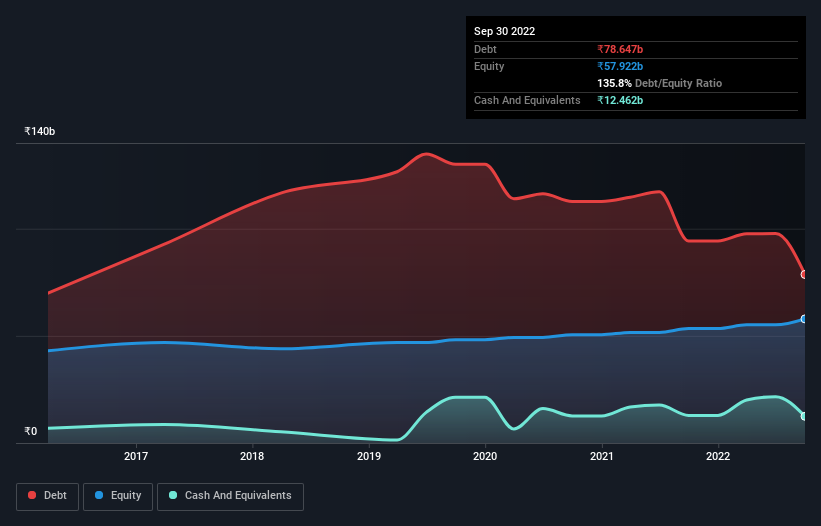Toggle the Equity legend button

(118, 496)
